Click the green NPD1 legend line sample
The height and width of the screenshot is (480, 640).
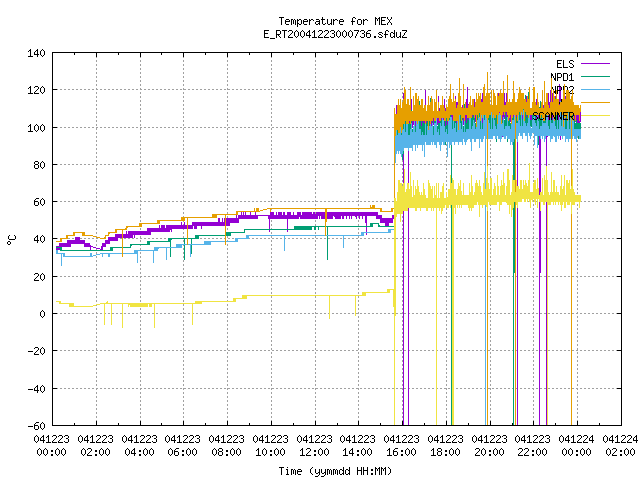click(595, 76)
